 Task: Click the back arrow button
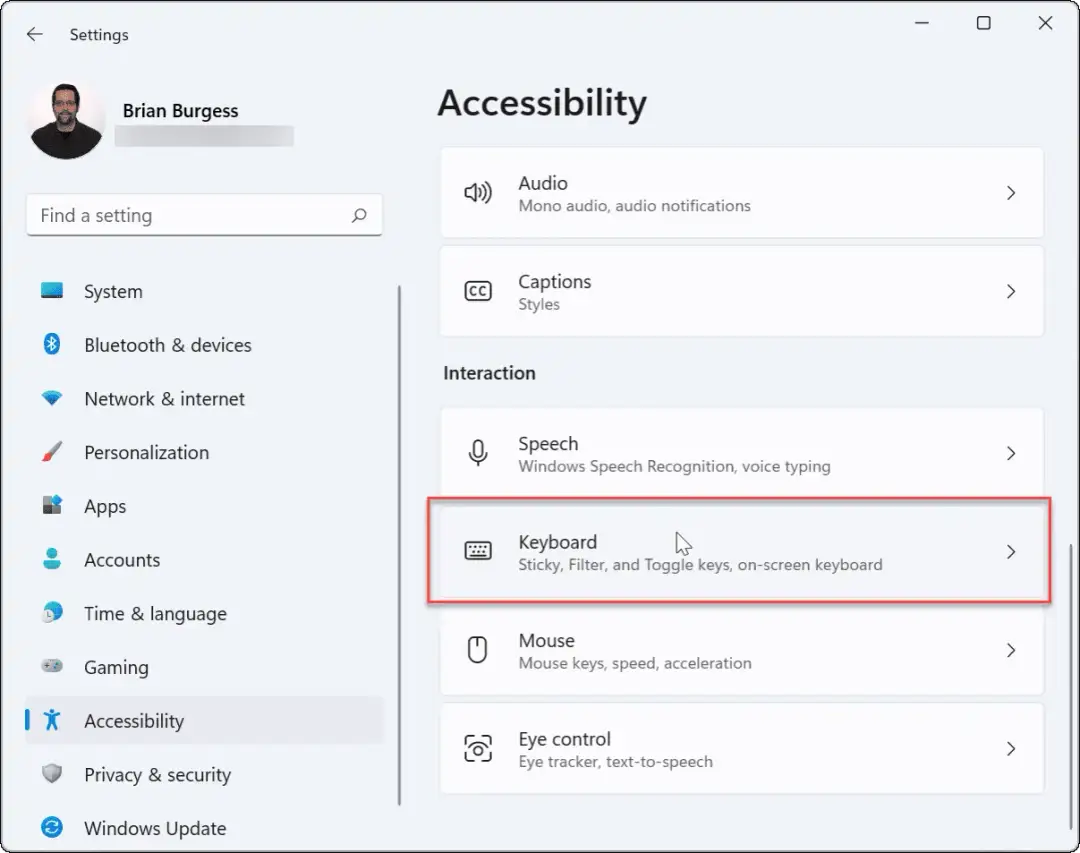[34, 34]
